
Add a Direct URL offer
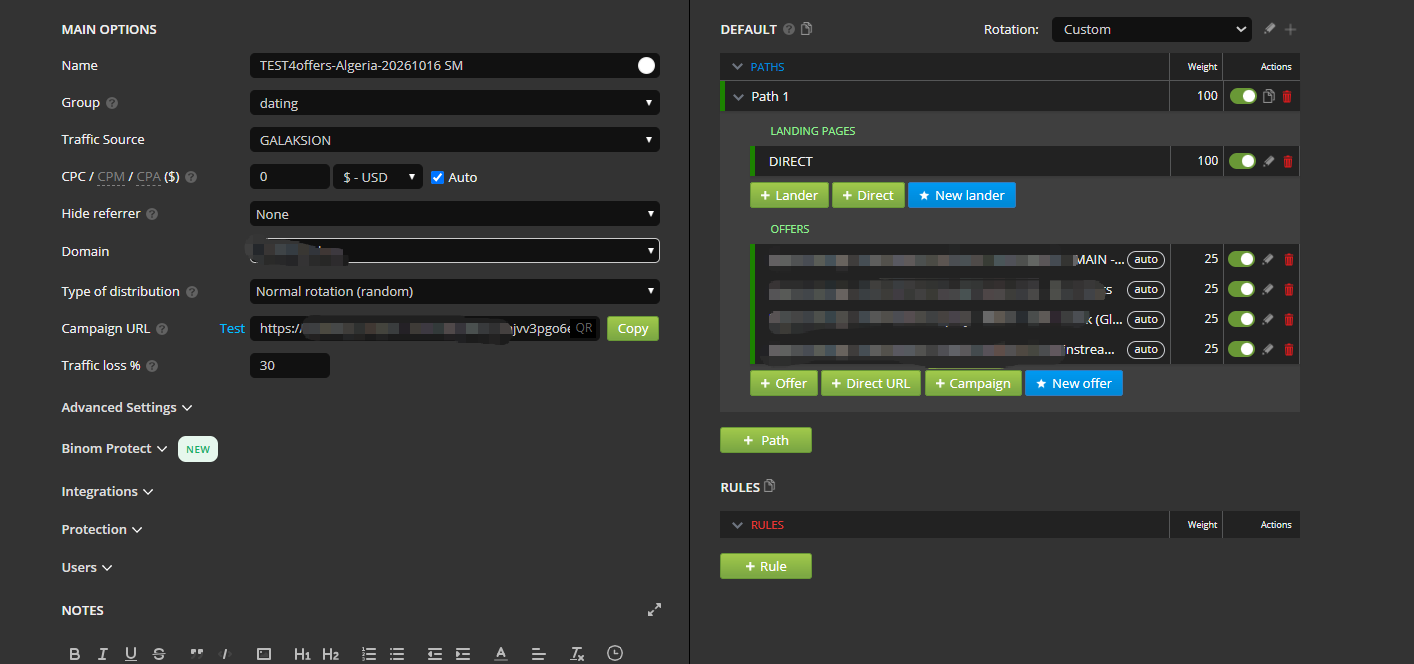click(x=871, y=383)
